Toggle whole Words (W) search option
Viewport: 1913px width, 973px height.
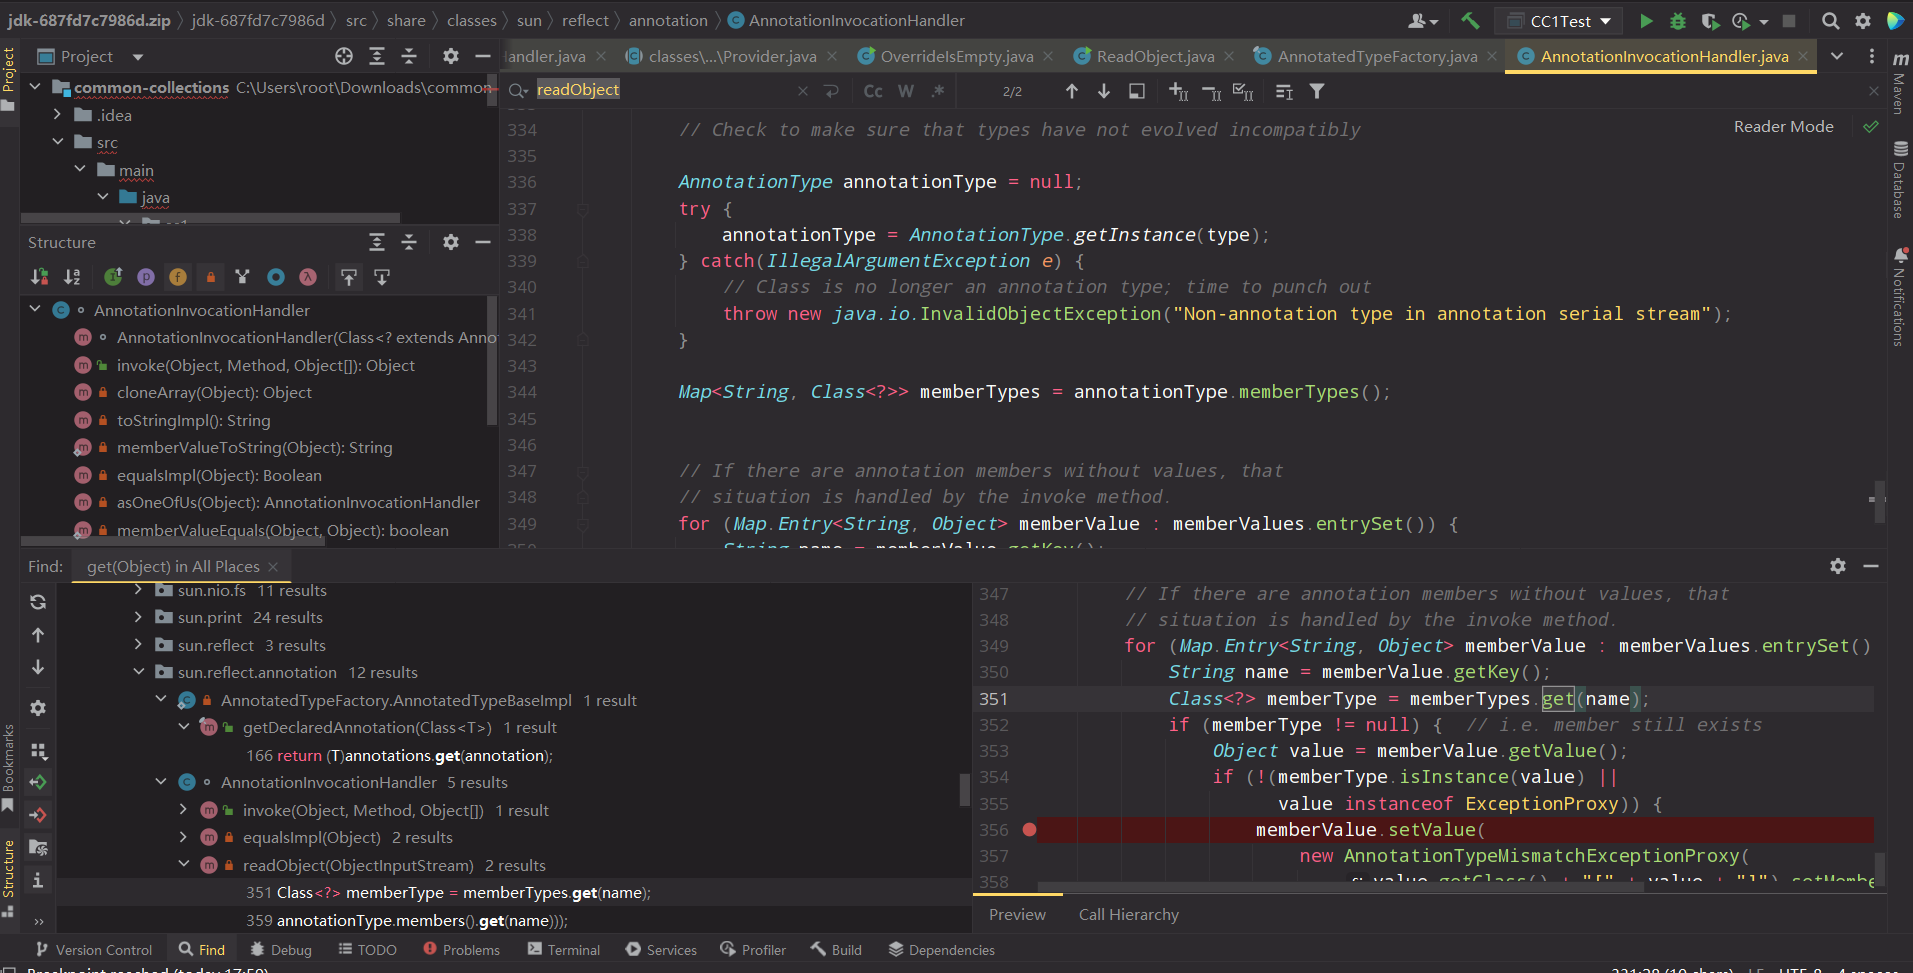coord(906,91)
